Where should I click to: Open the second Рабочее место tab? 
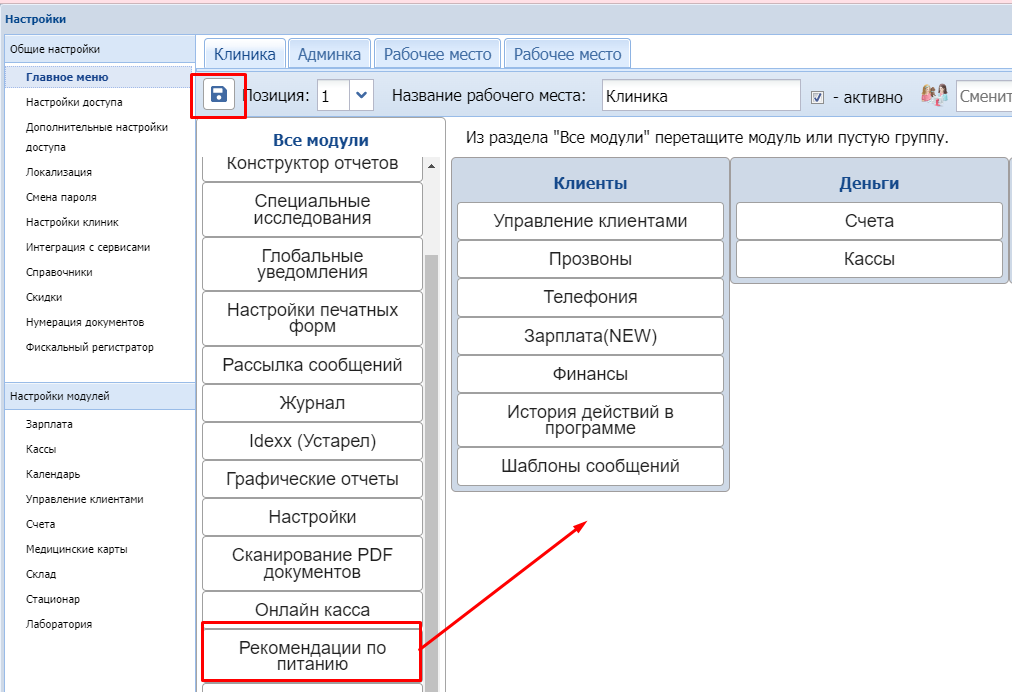[567, 54]
